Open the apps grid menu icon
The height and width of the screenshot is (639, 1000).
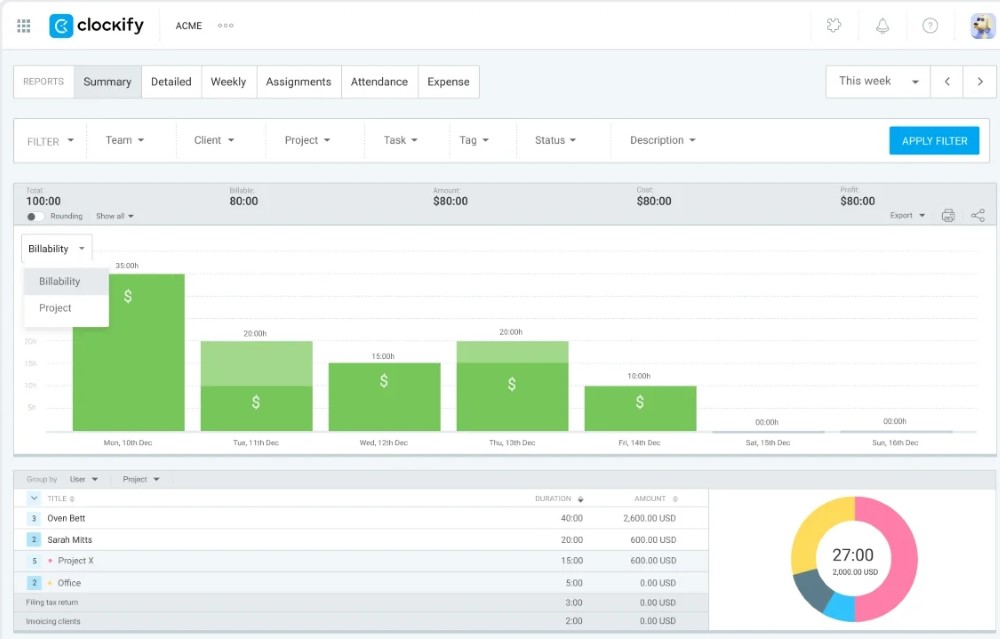[x=24, y=26]
